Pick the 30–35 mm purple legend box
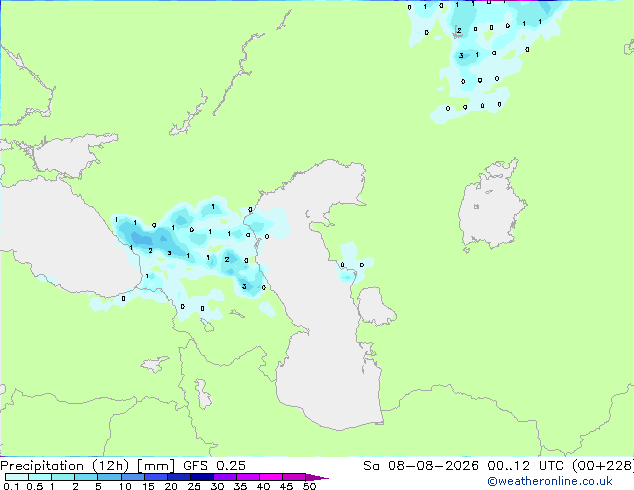This screenshot has width=634, height=490. pyautogui.click(x=224, y=477)
